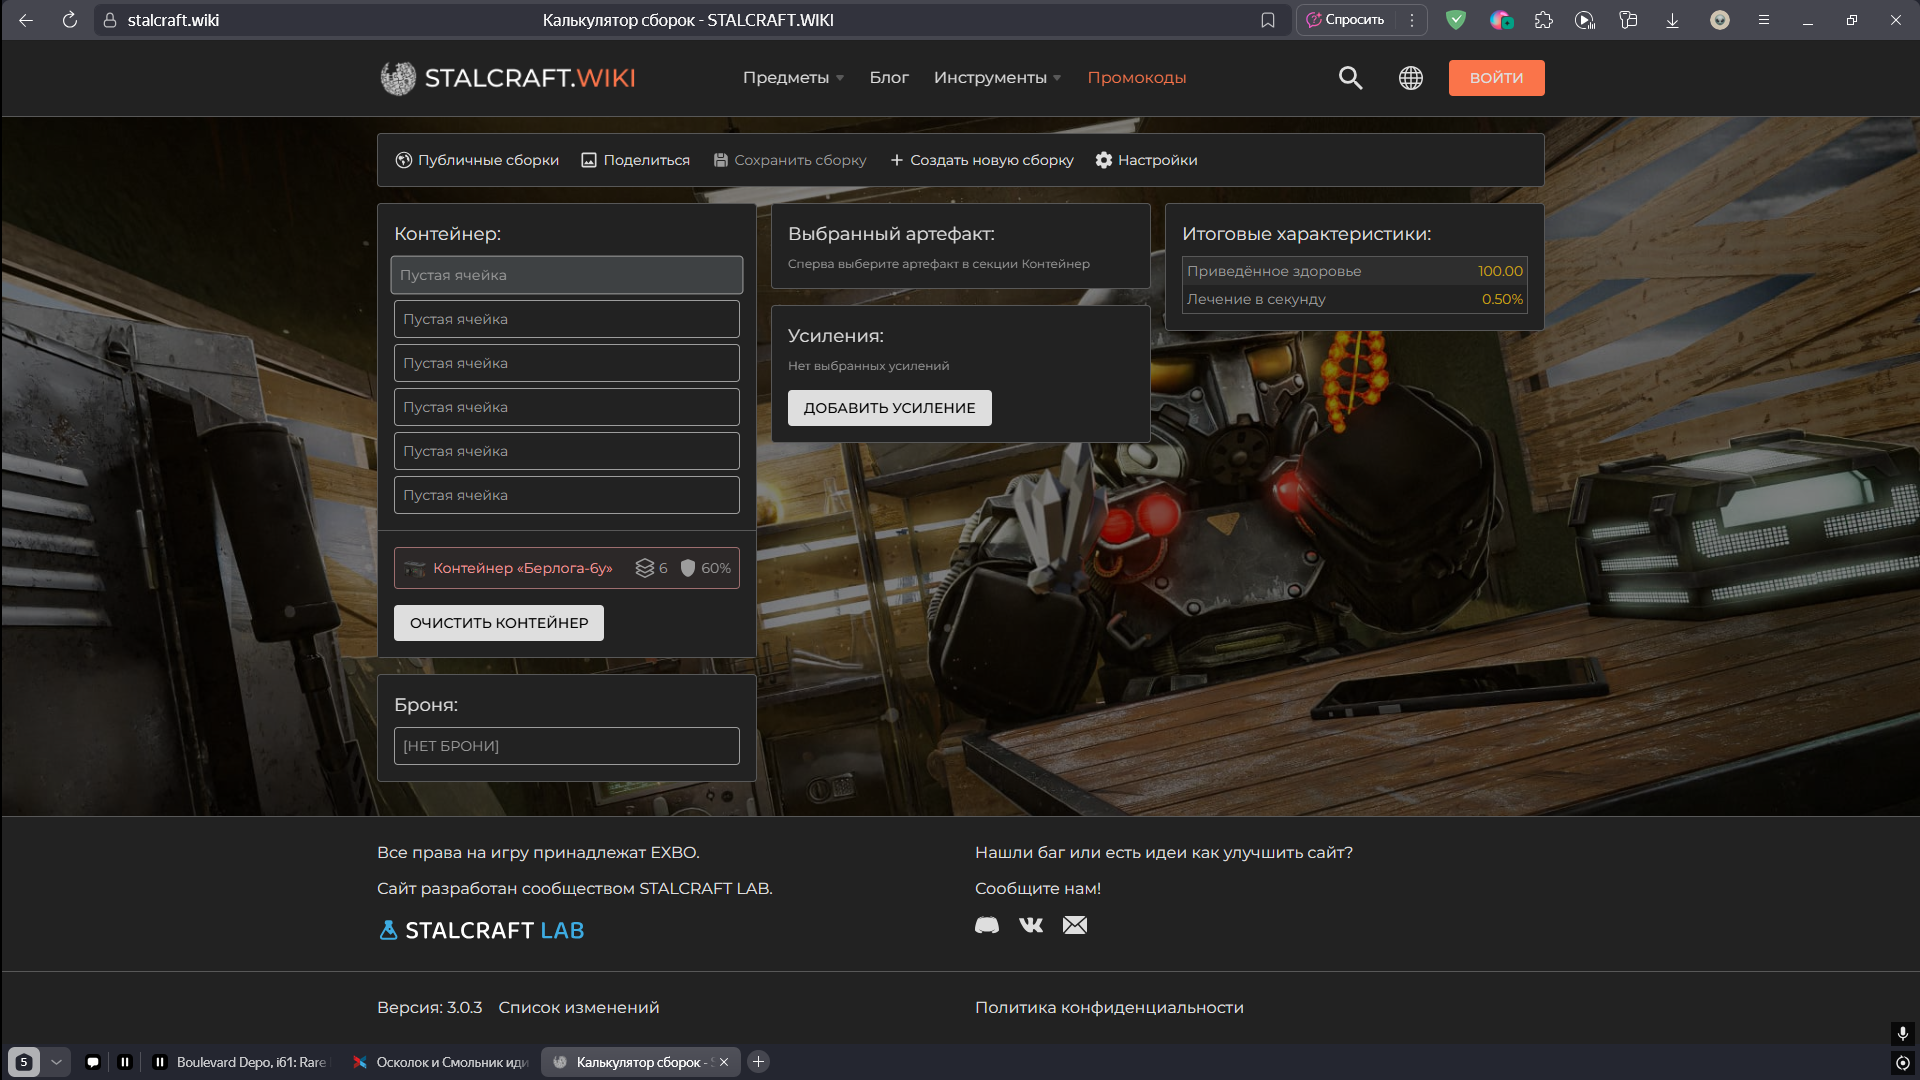Open AdGuard shield extension

pos(1456,20)
